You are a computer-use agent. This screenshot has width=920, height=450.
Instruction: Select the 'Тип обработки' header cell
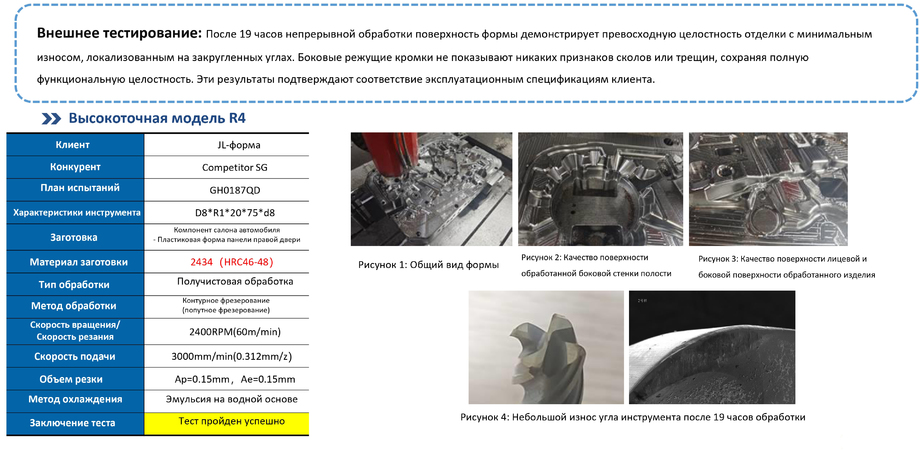[x=75, y=285]
